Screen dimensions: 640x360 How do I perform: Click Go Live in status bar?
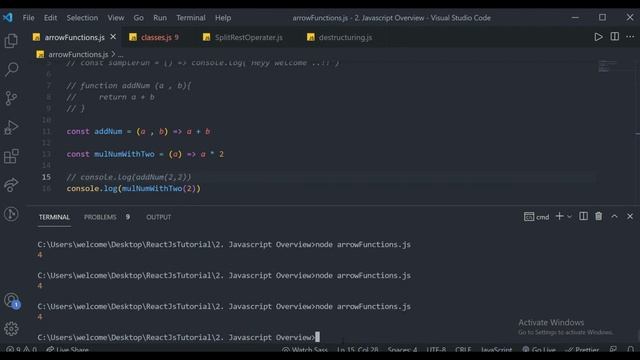[x=539, y=349]
